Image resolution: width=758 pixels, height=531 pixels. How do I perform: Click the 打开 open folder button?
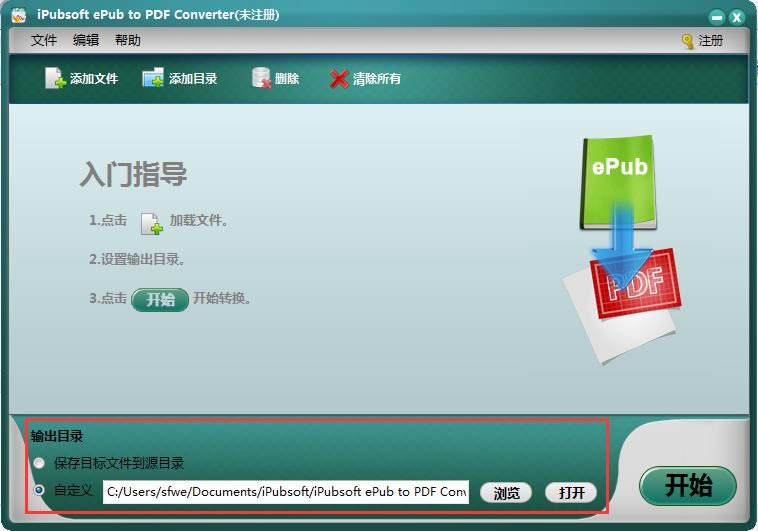(x=571, y=493)
